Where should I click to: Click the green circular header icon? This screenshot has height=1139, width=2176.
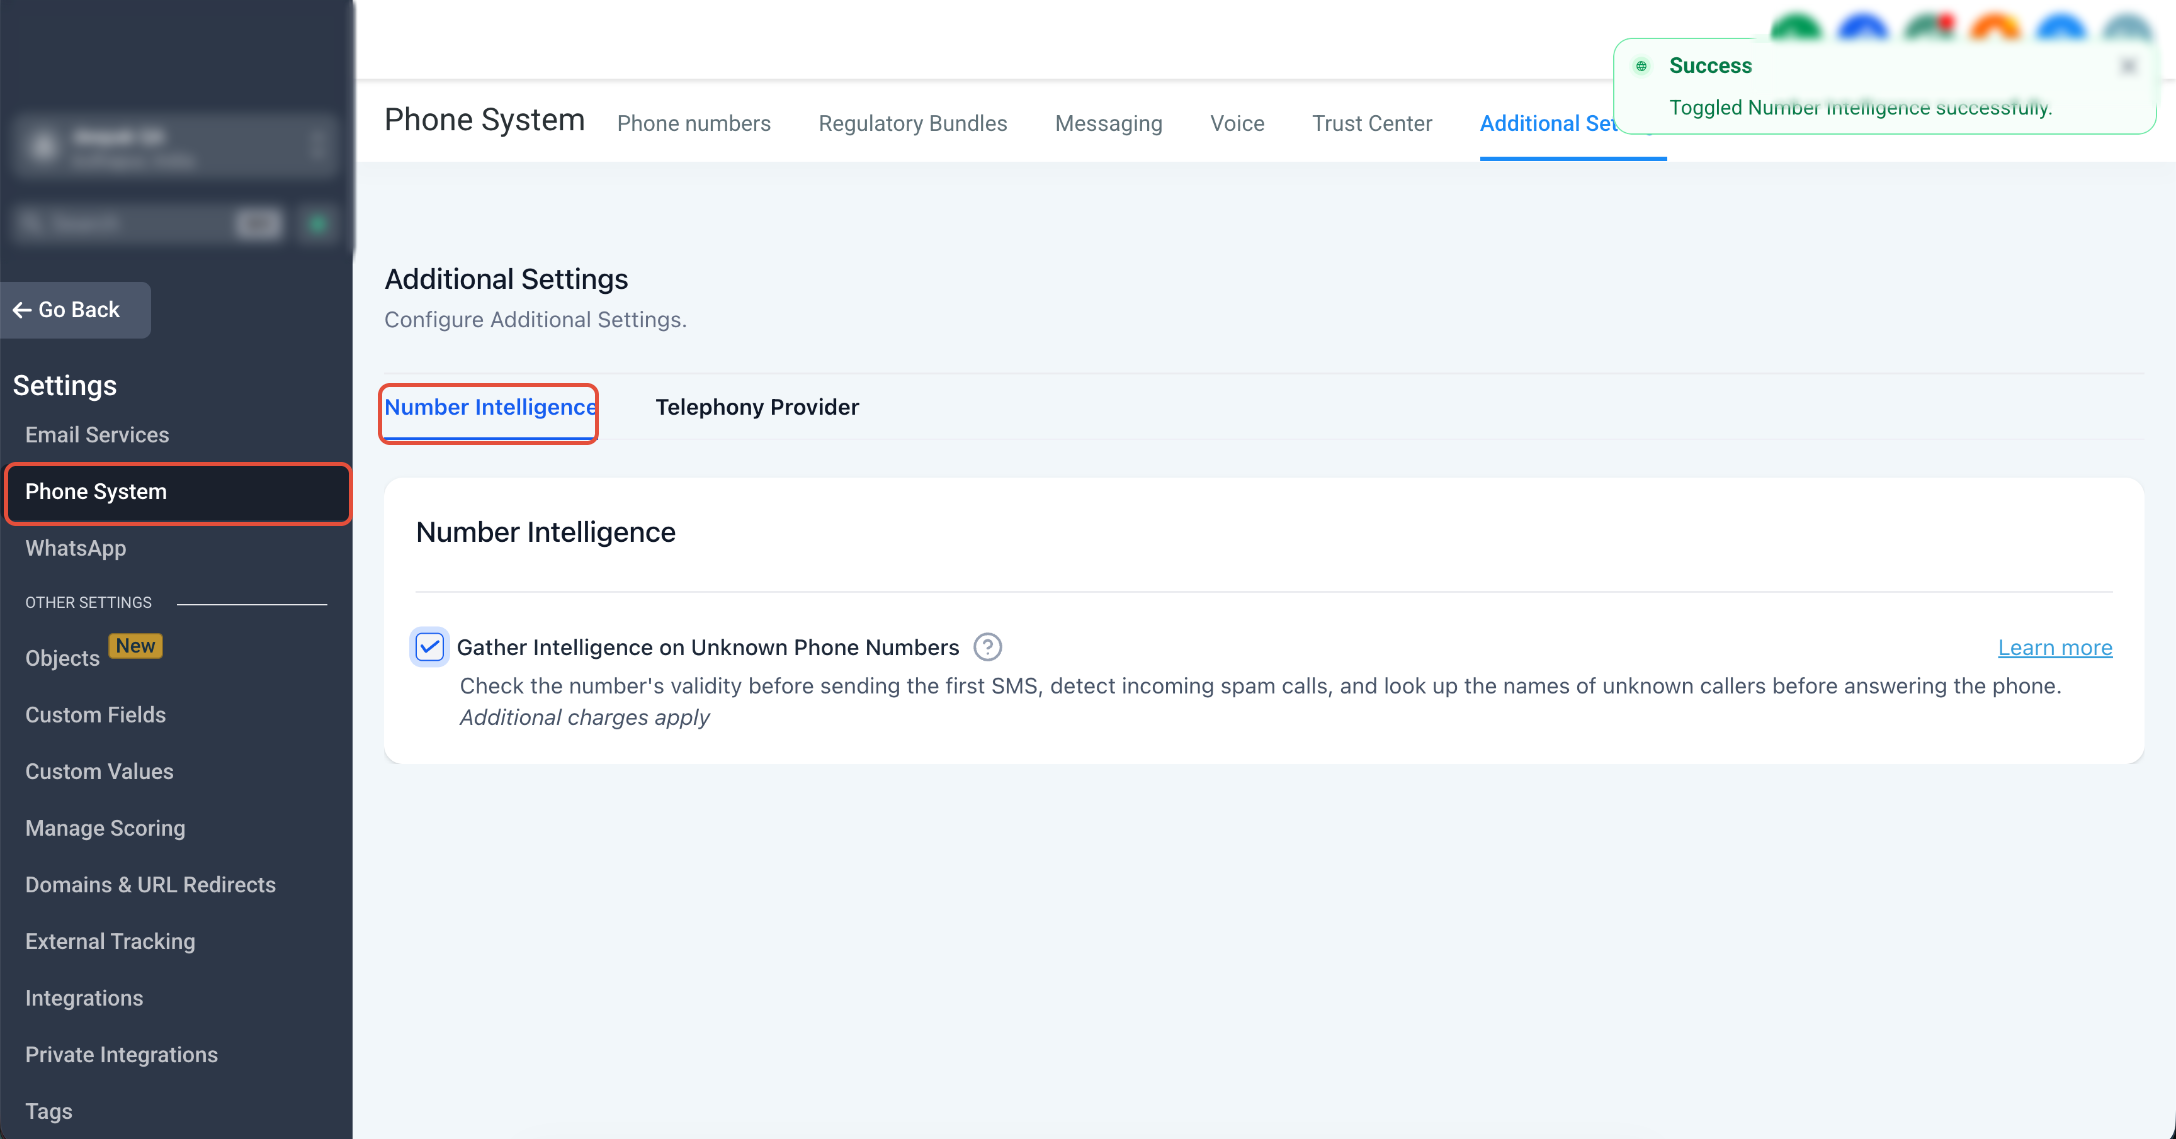click(x=1796, y=28)
